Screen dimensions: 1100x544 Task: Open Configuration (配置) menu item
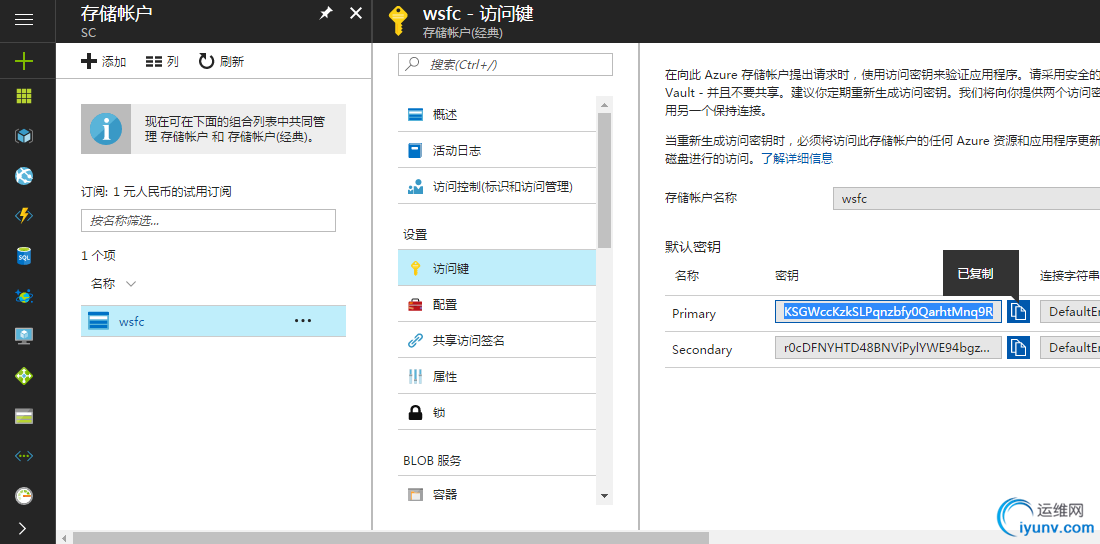497,305
